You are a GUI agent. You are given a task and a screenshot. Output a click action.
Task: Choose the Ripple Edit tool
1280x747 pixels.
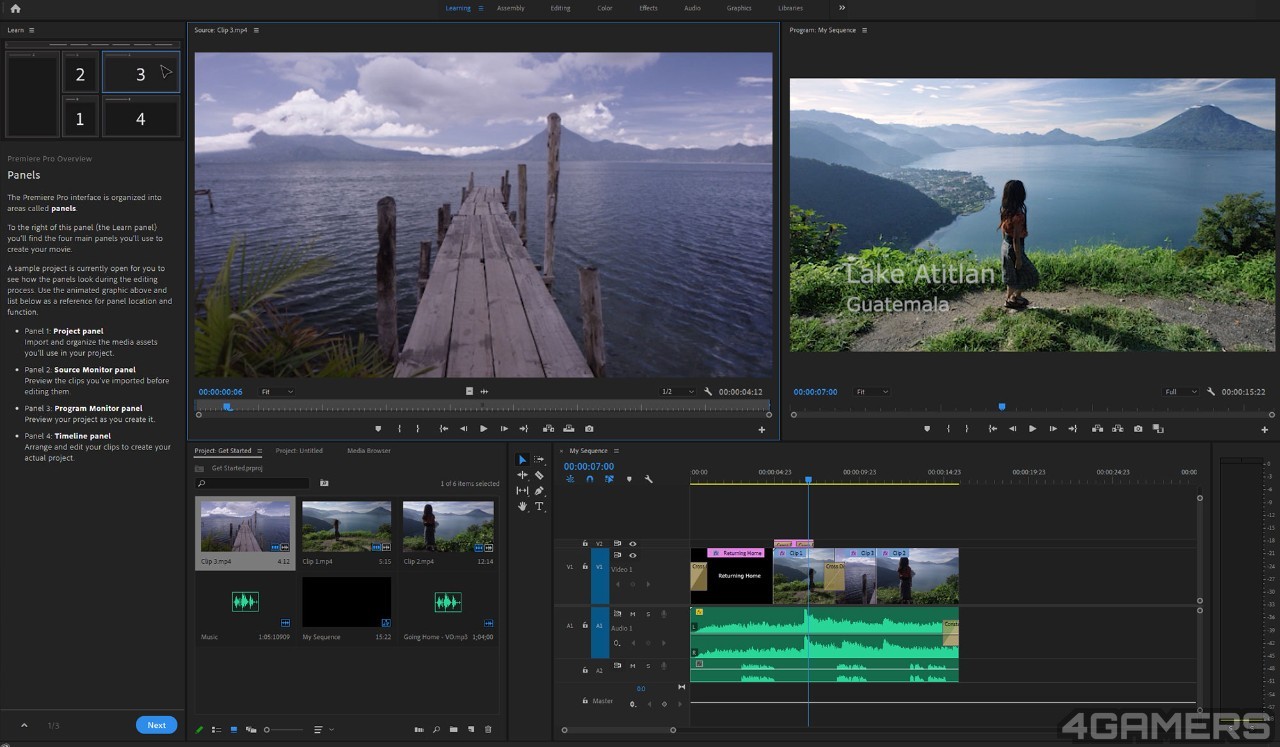click(522, 475)
